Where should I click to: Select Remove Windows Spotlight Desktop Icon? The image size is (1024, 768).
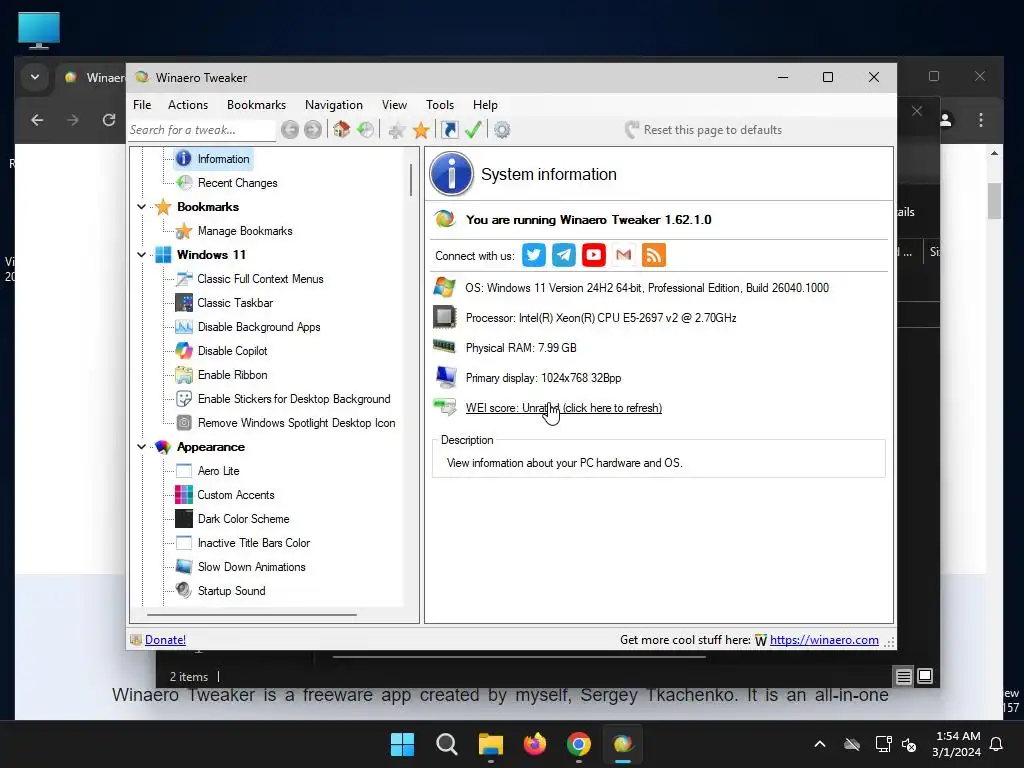(296, 423)
